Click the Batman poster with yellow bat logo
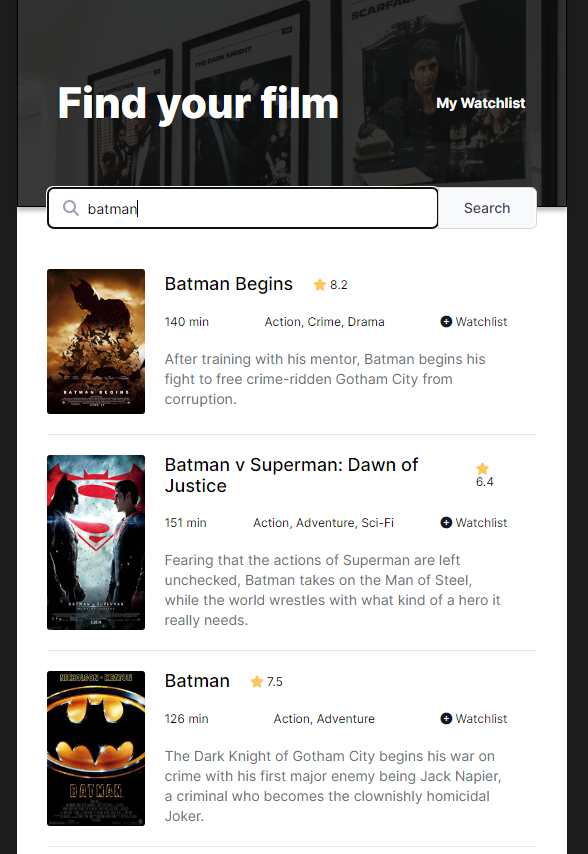 click(95, 748)
